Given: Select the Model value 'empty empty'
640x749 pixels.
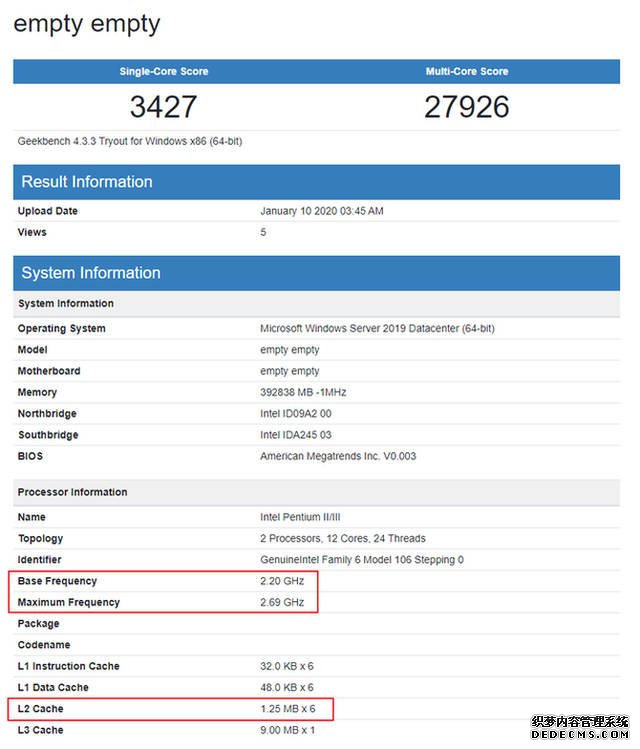Looking at the screenshot, I should (x=289, y=350).
